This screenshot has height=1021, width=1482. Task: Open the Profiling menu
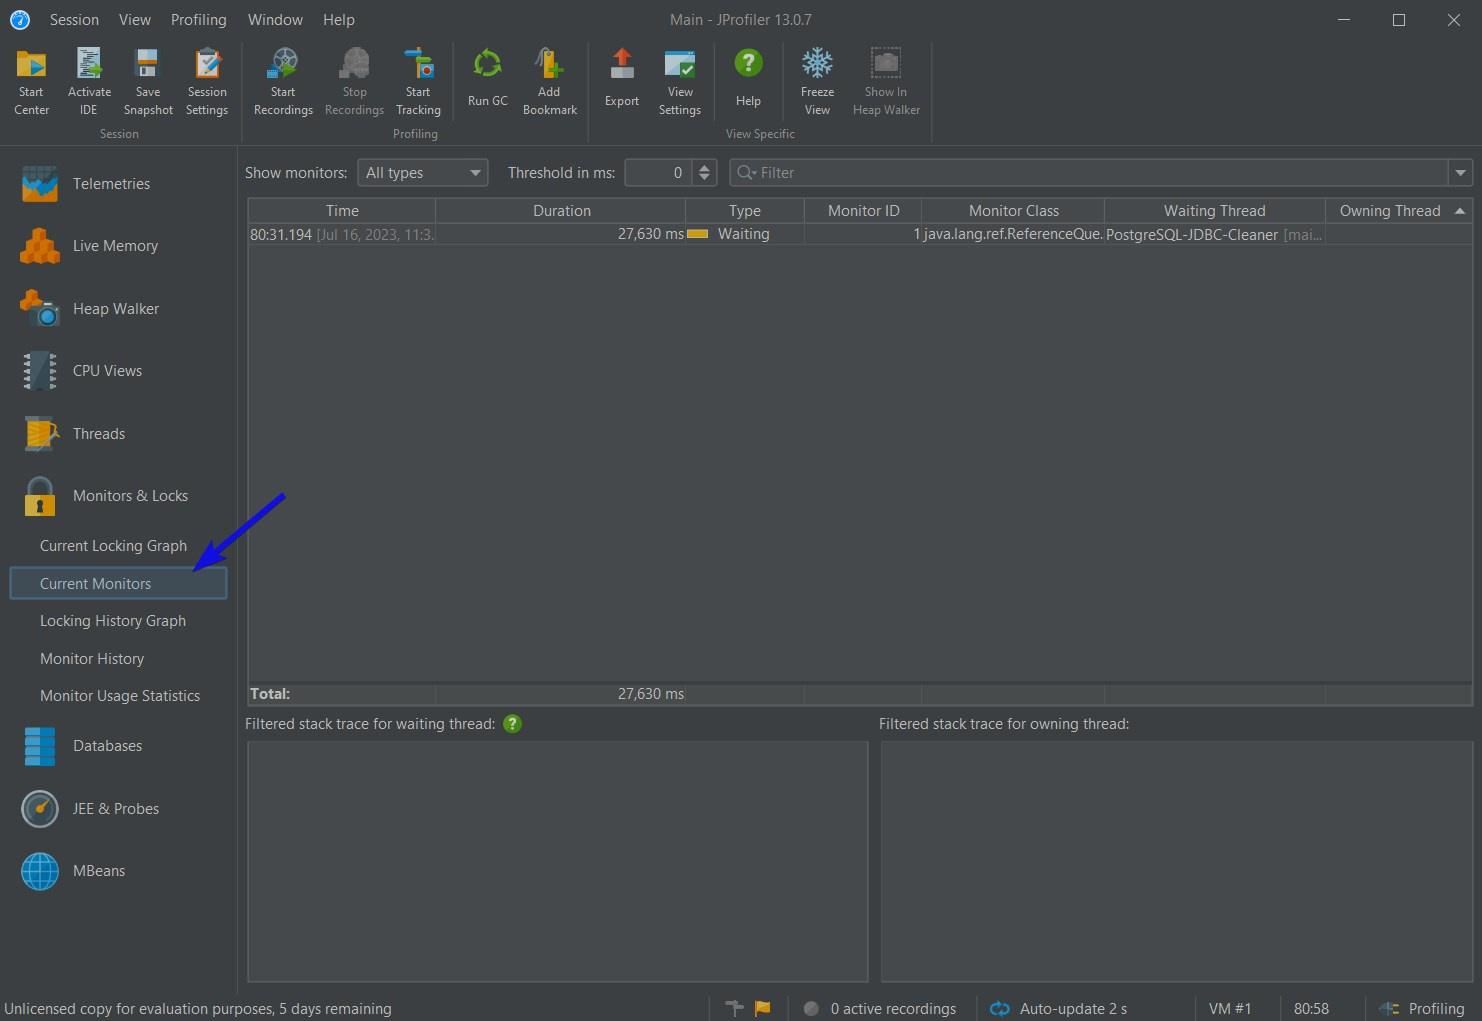tap(198, 20)
